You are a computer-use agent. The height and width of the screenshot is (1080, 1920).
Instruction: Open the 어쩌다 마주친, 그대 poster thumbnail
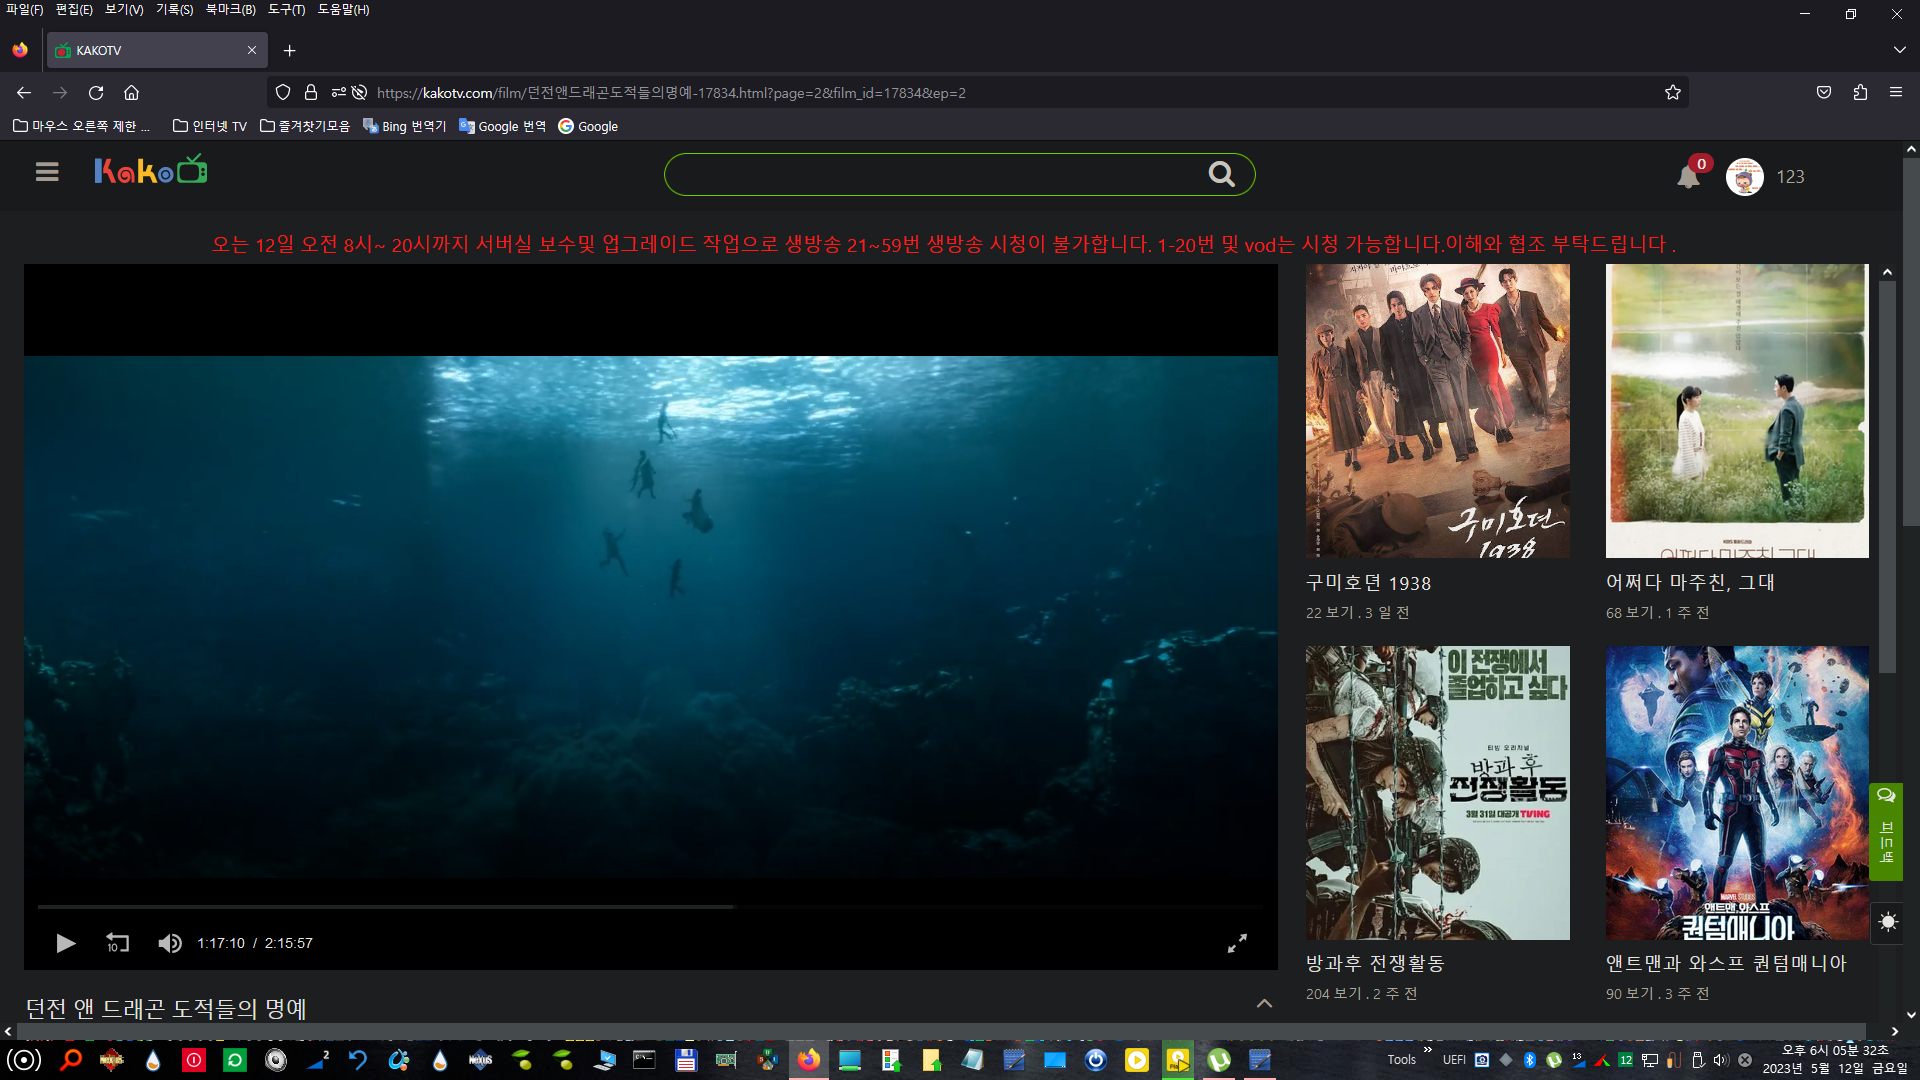point(1737,411)
